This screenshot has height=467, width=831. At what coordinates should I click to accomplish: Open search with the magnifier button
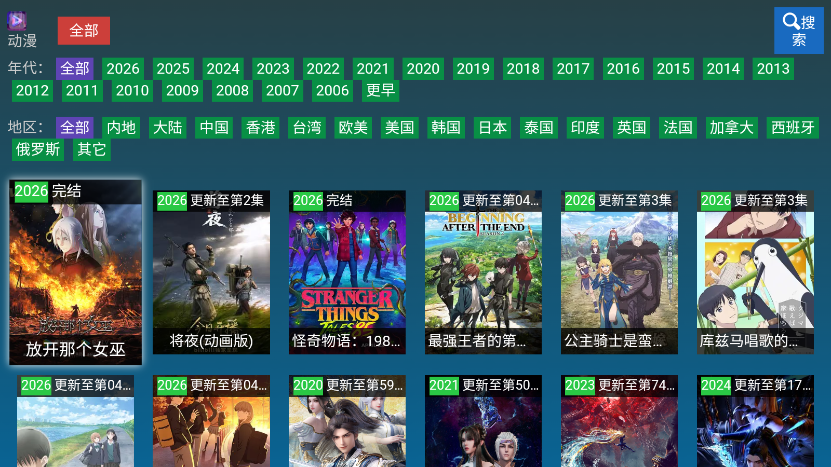point(798,31)
